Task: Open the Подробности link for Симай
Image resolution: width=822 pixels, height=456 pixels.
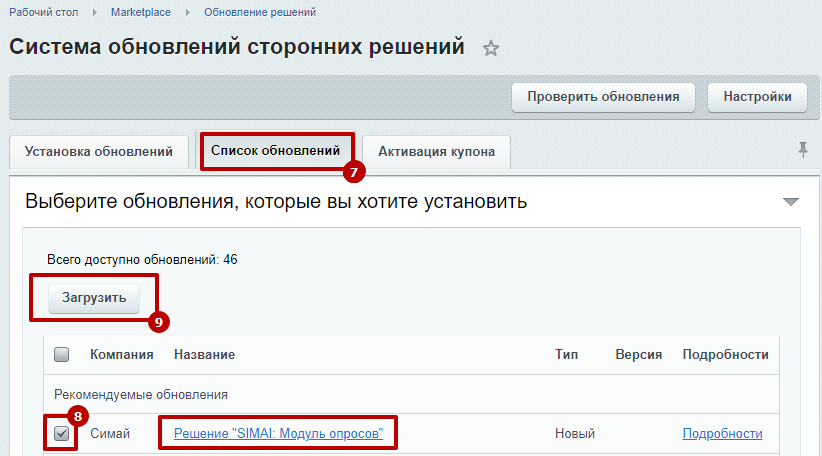Action: pos(722,433)
